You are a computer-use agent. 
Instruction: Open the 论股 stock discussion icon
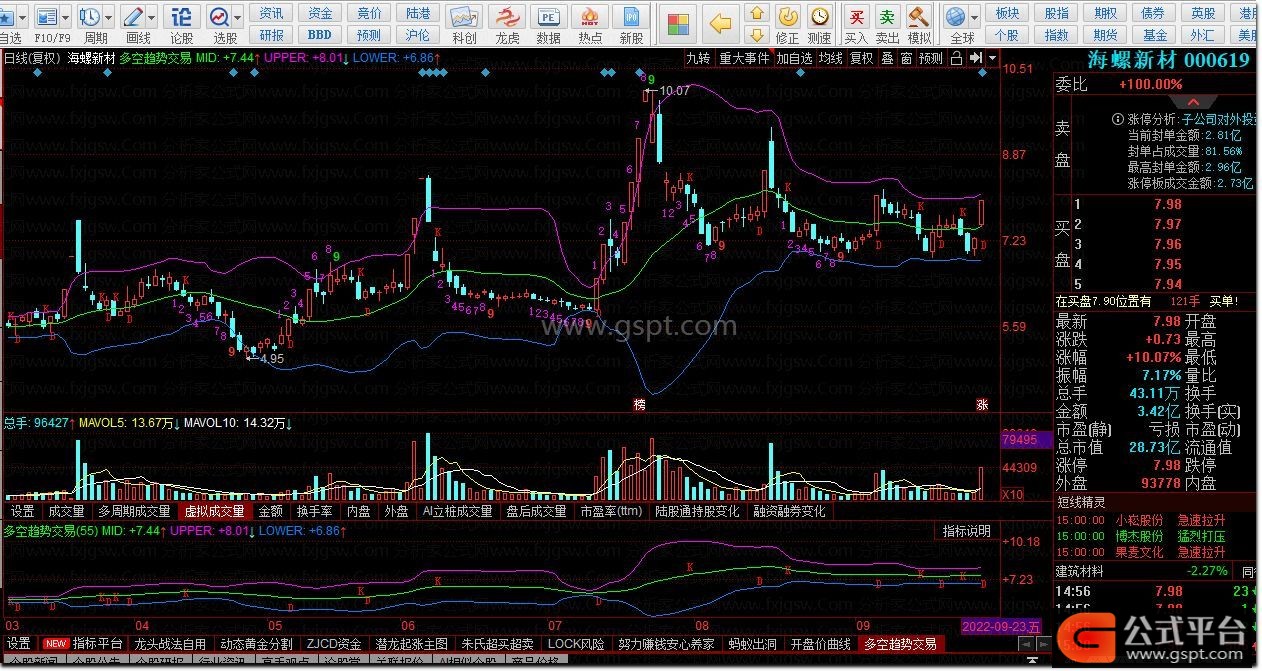coord(181,17)
